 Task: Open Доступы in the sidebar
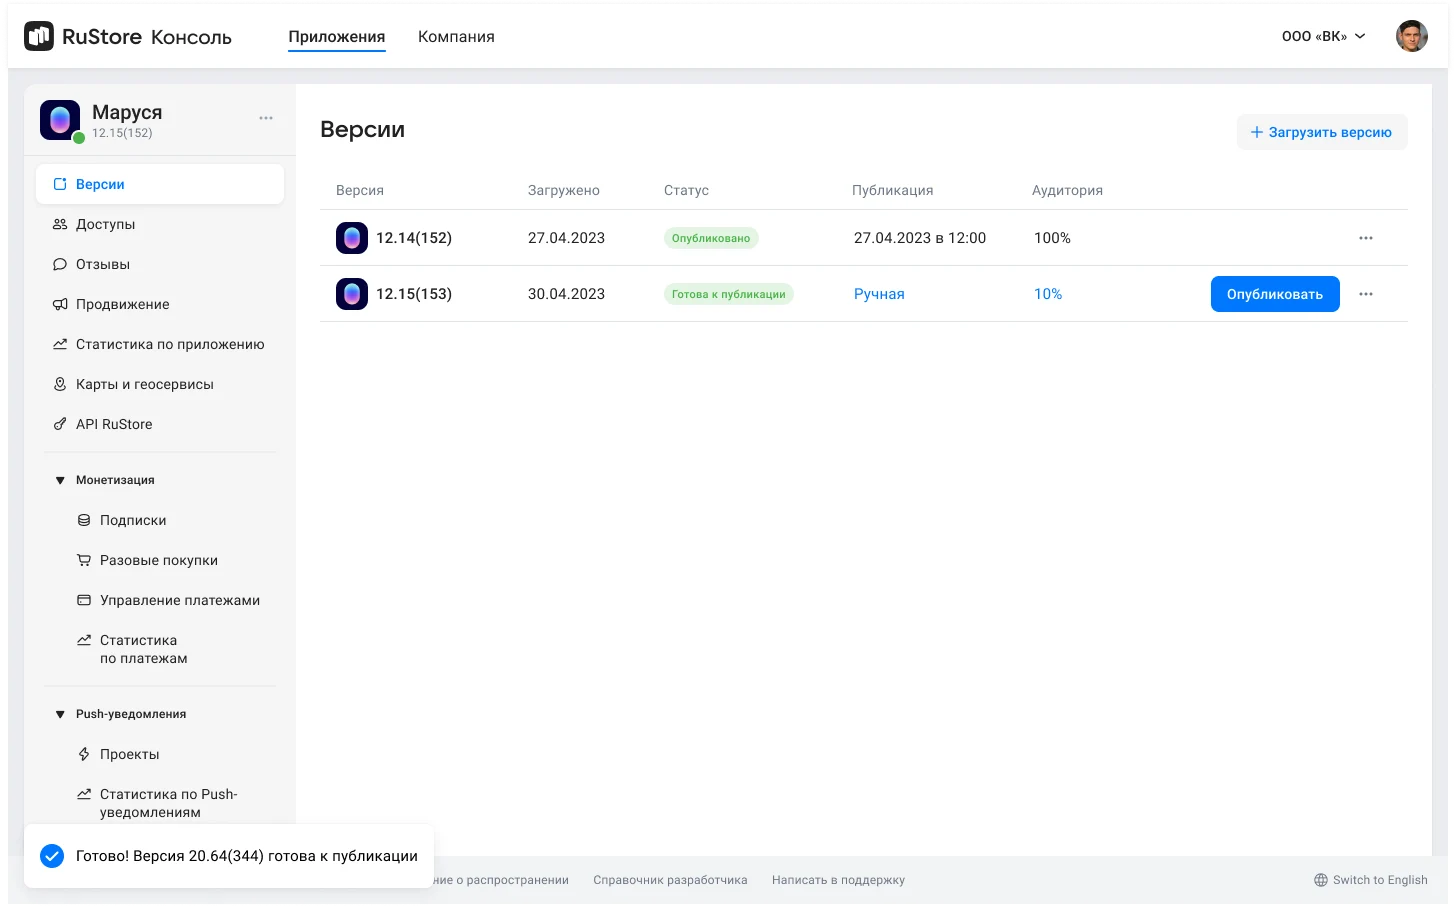(160, 224)
